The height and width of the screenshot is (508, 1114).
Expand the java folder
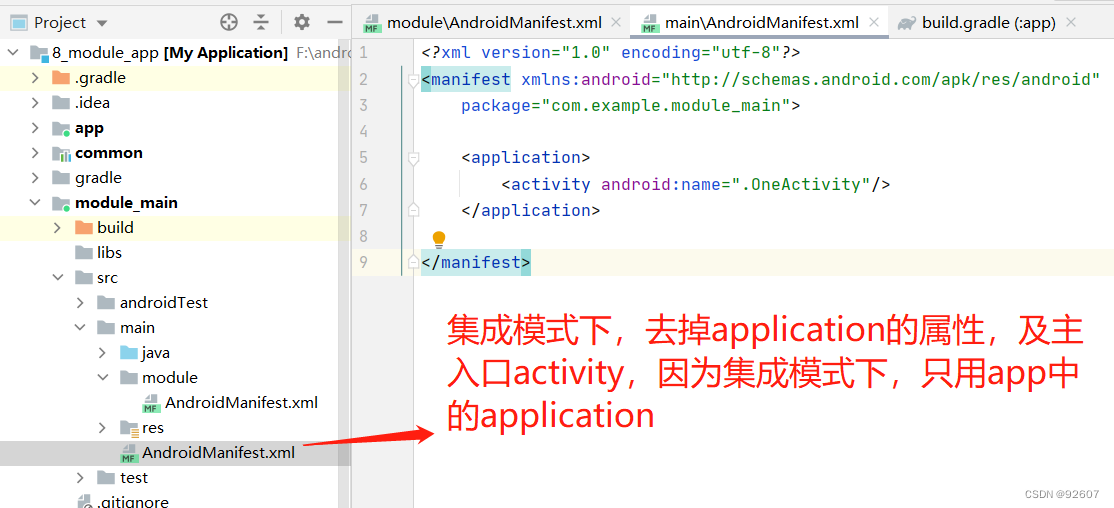pos(103,352)
